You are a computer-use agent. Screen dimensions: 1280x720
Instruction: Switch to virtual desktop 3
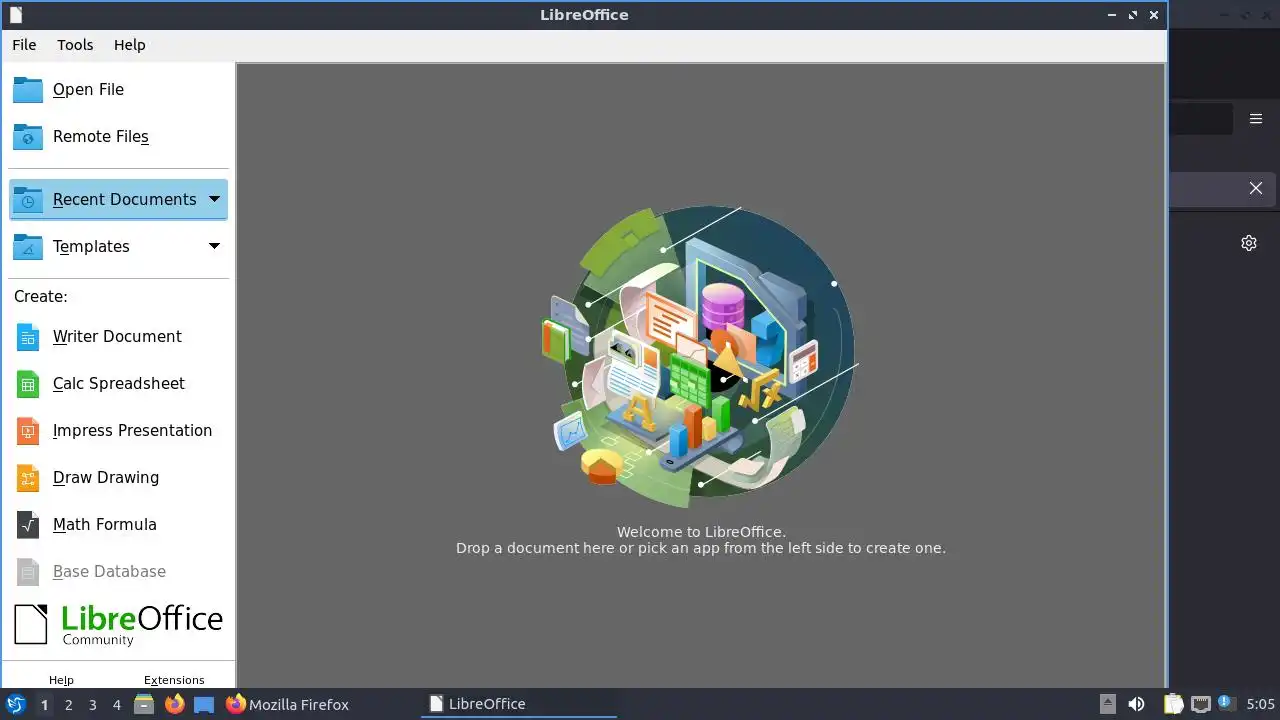pos(93,705)
